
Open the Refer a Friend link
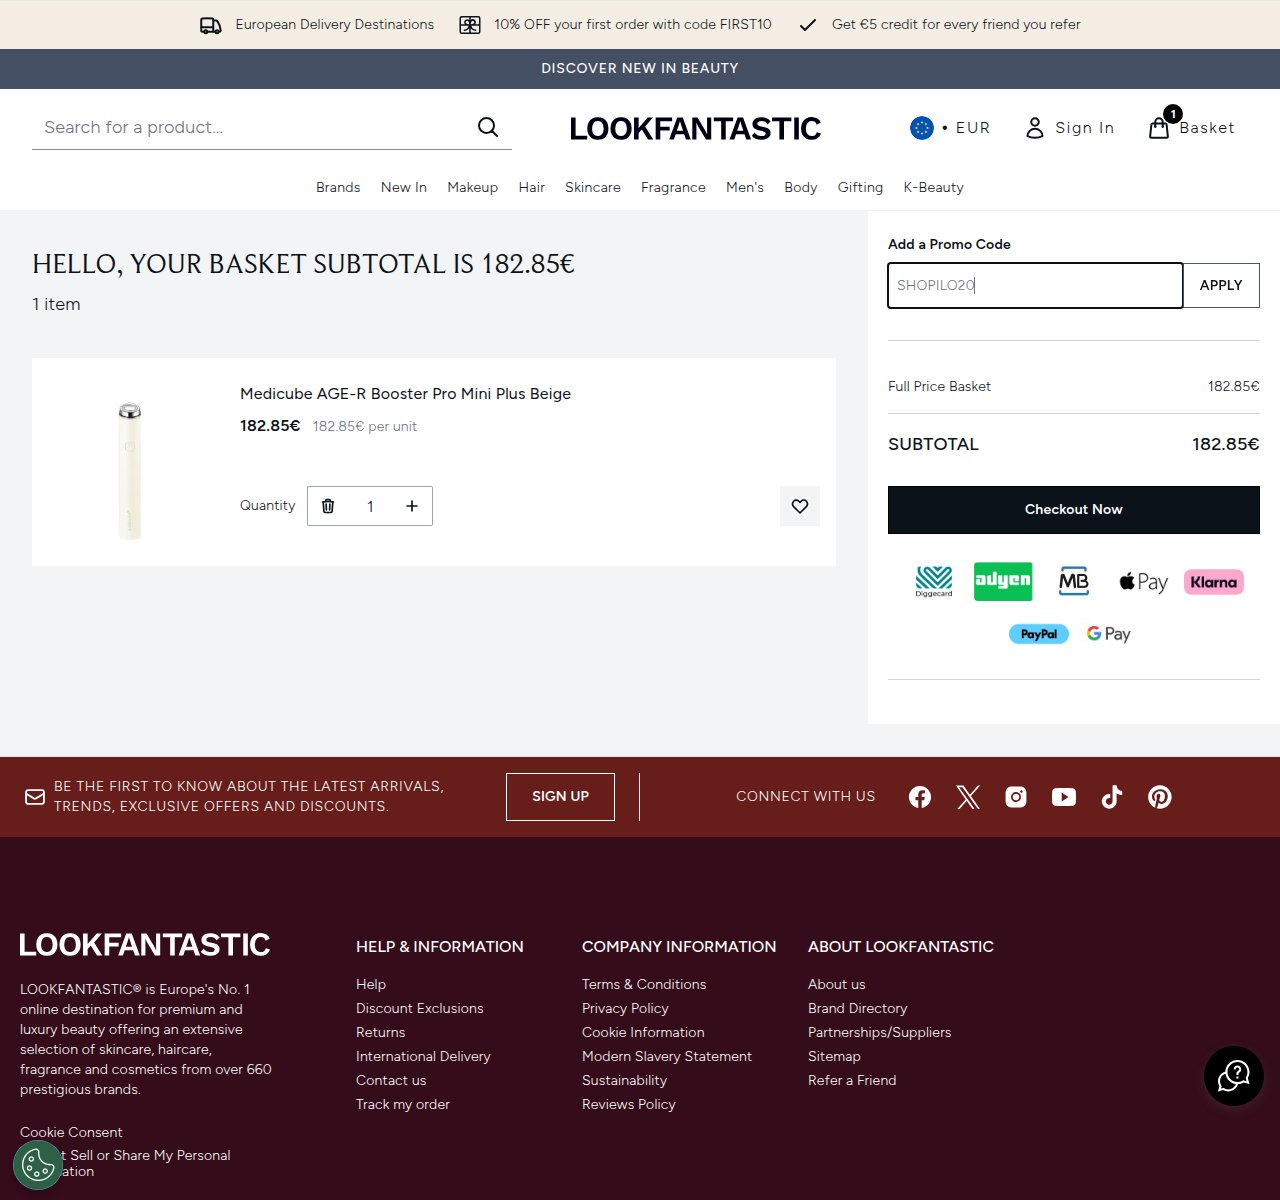tap(852, 1080)
